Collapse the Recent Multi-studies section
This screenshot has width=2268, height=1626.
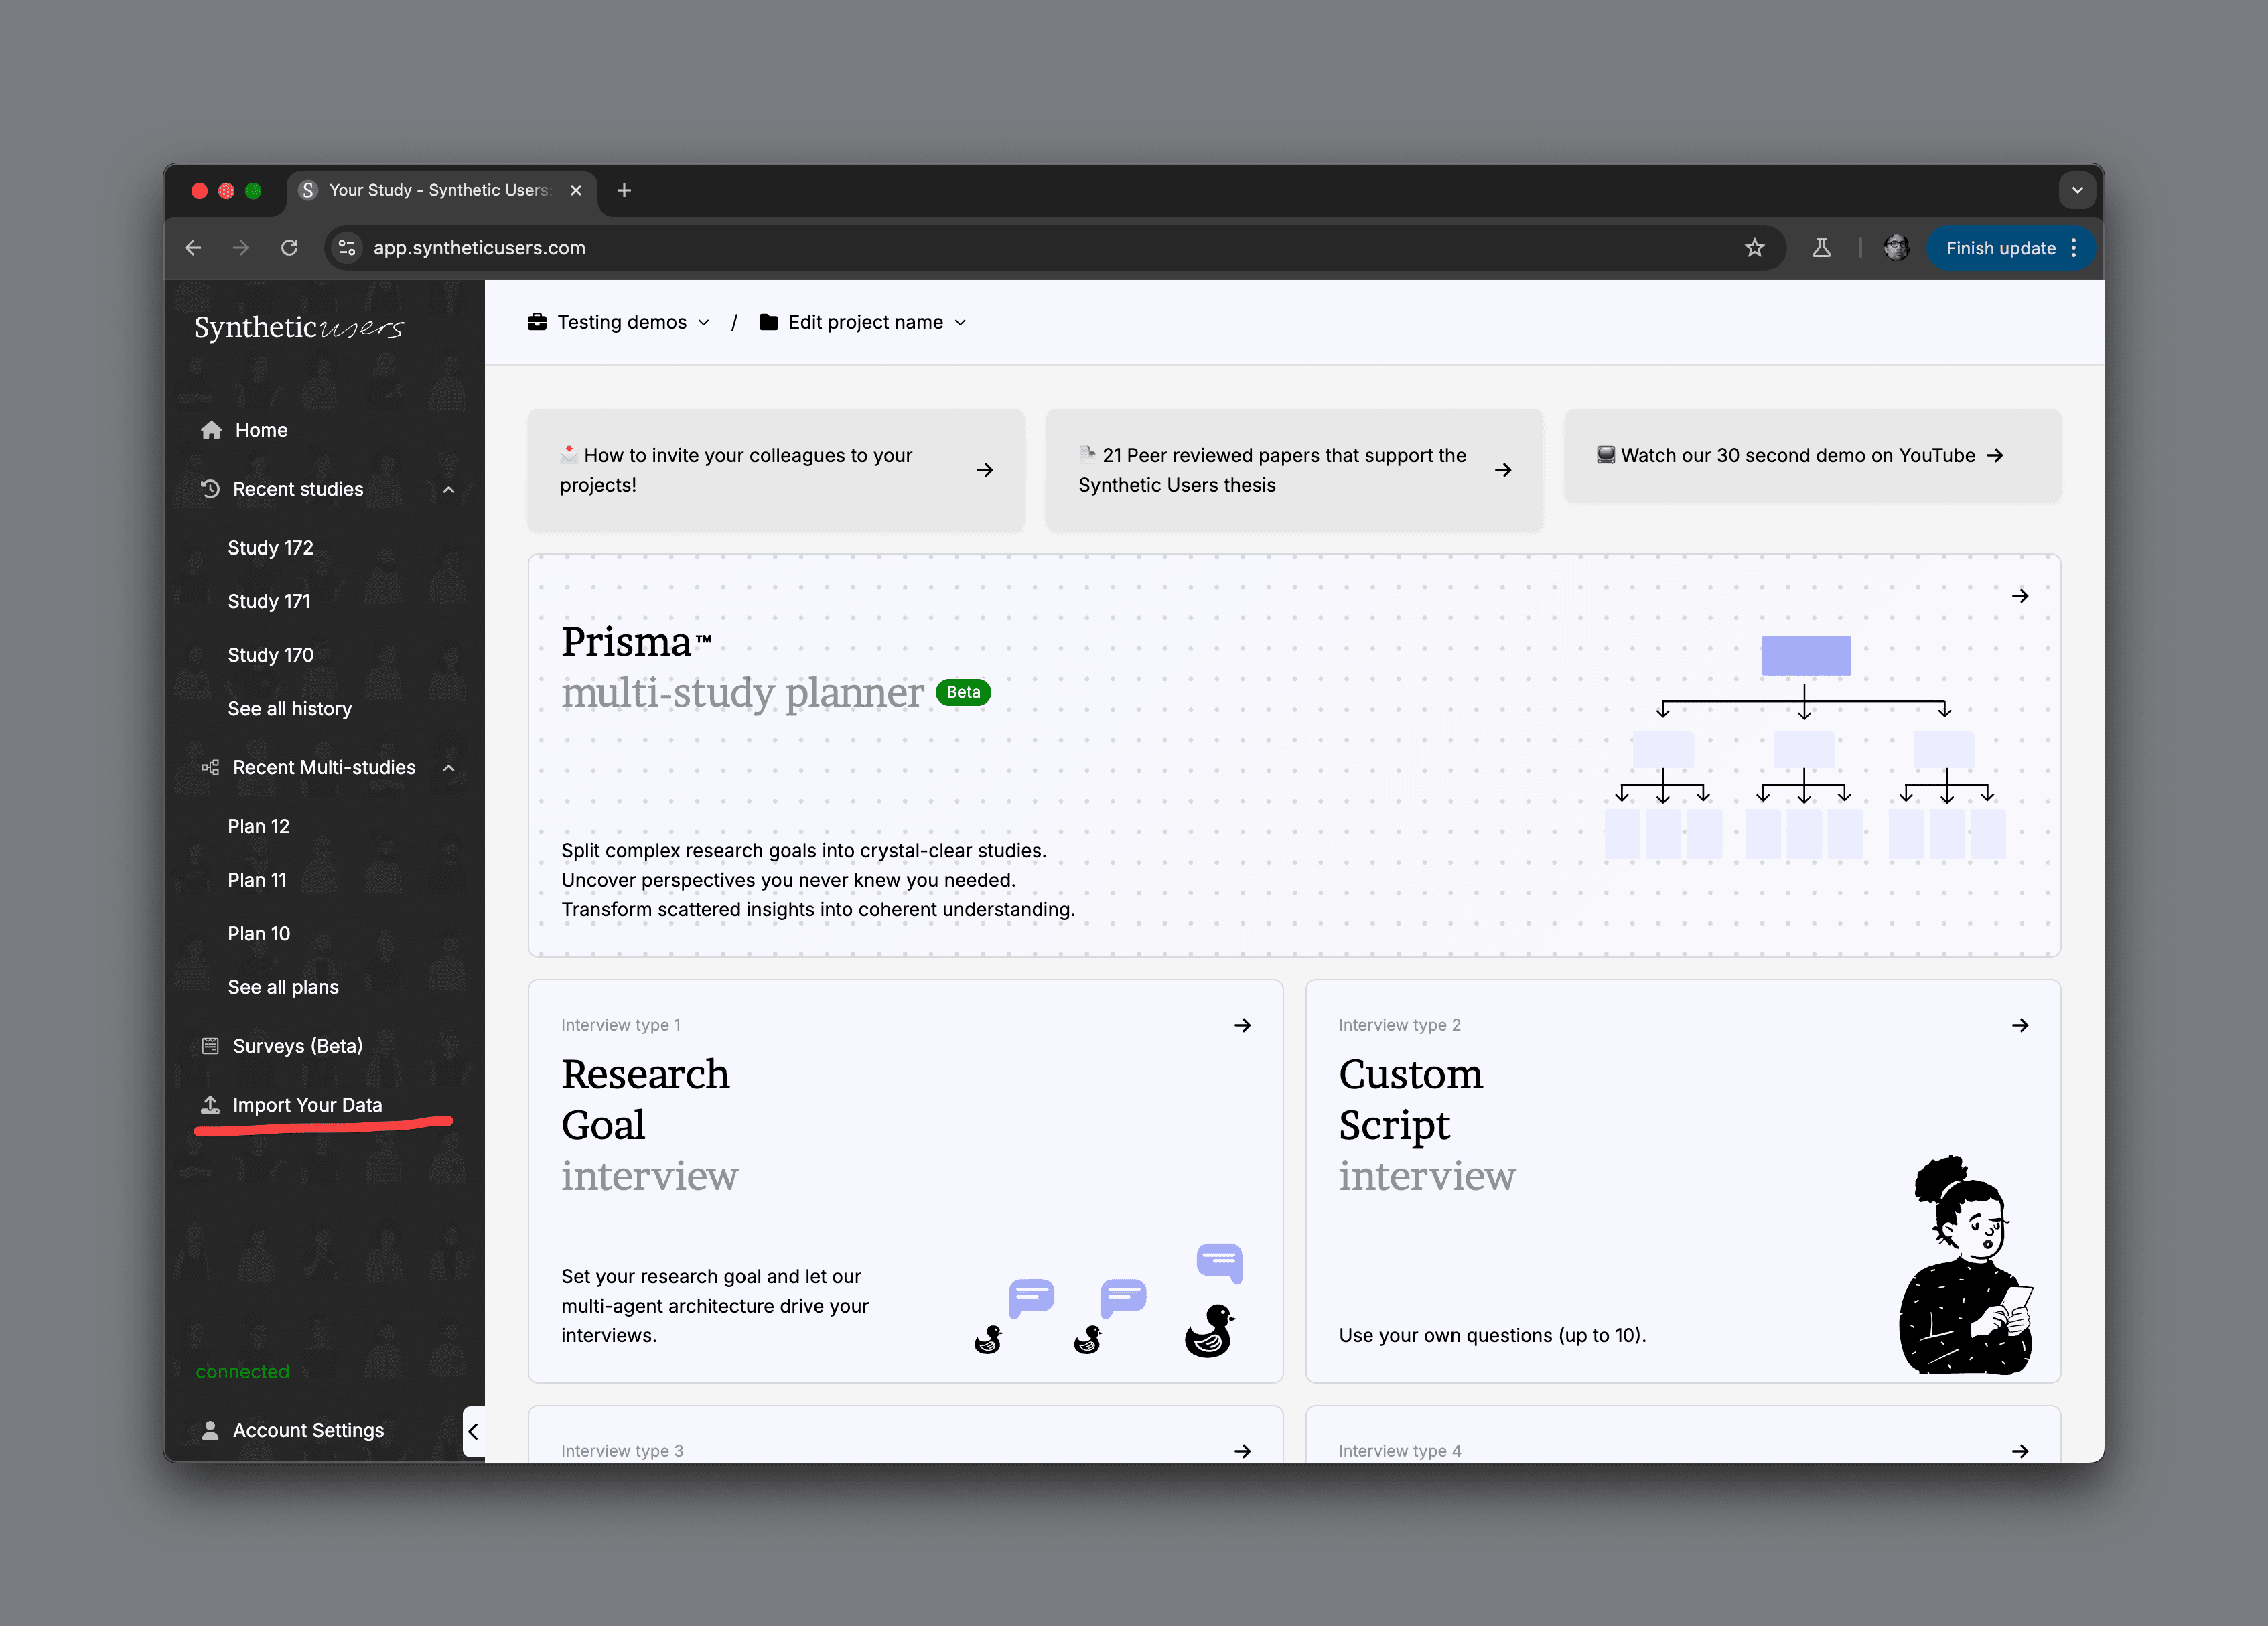[x=449, y=768]
